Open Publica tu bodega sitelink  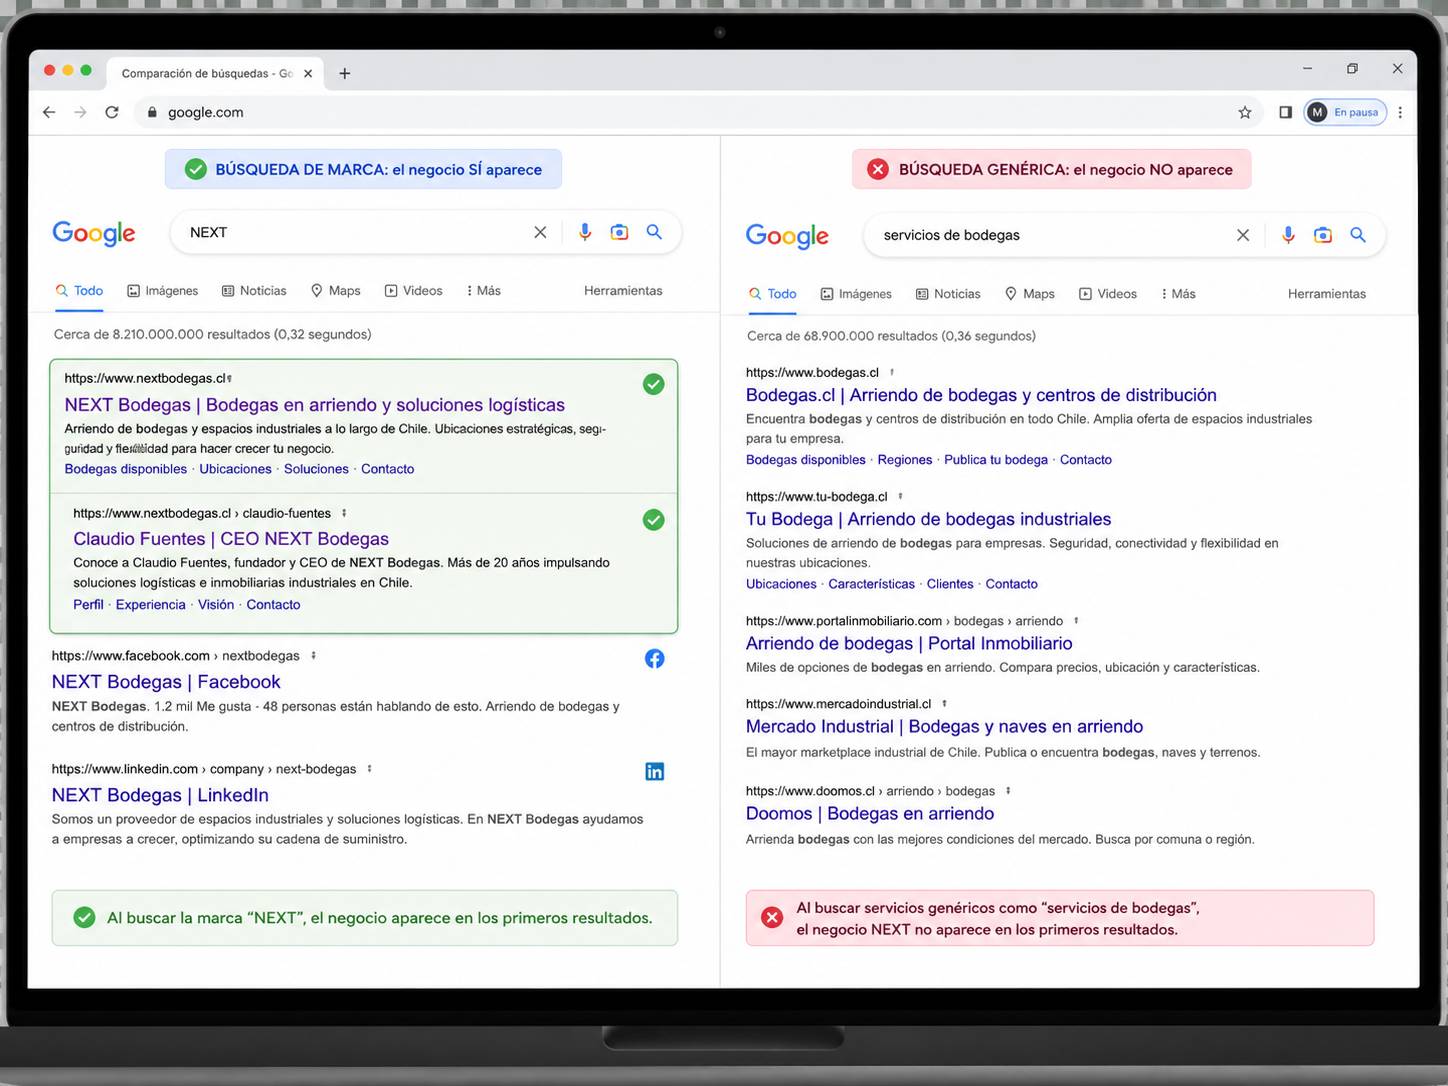996,460
